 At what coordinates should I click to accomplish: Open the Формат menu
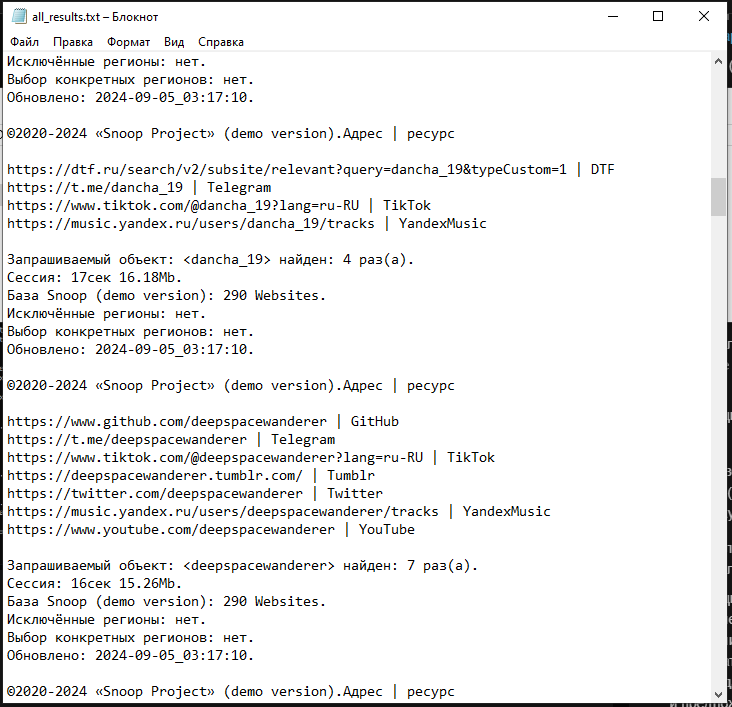tap(128, 42)
